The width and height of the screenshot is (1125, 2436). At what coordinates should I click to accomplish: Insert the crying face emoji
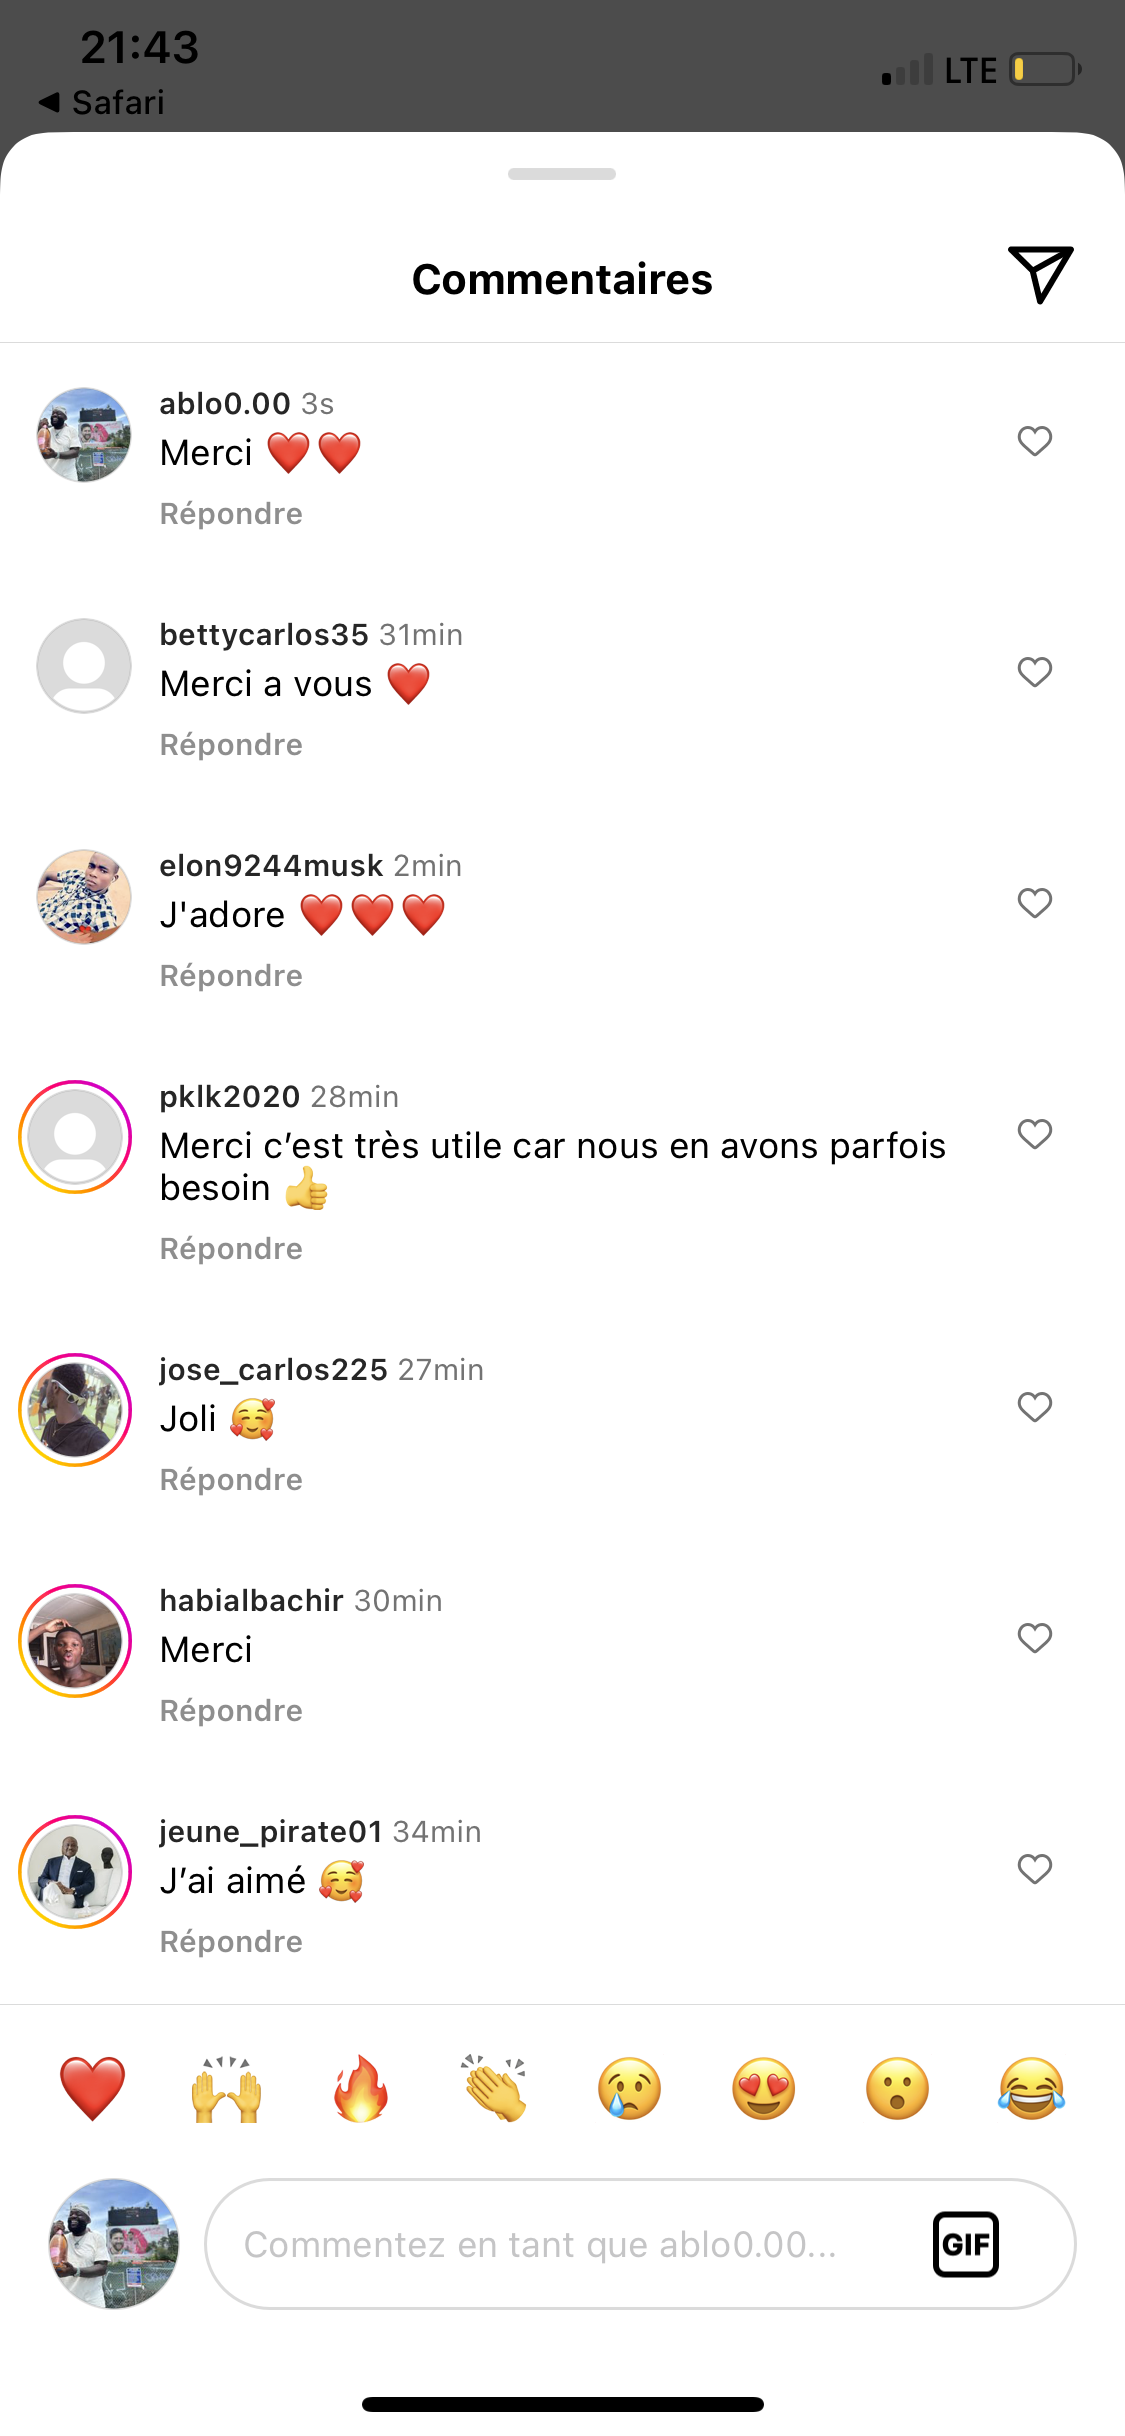[x=629, y=2089]
